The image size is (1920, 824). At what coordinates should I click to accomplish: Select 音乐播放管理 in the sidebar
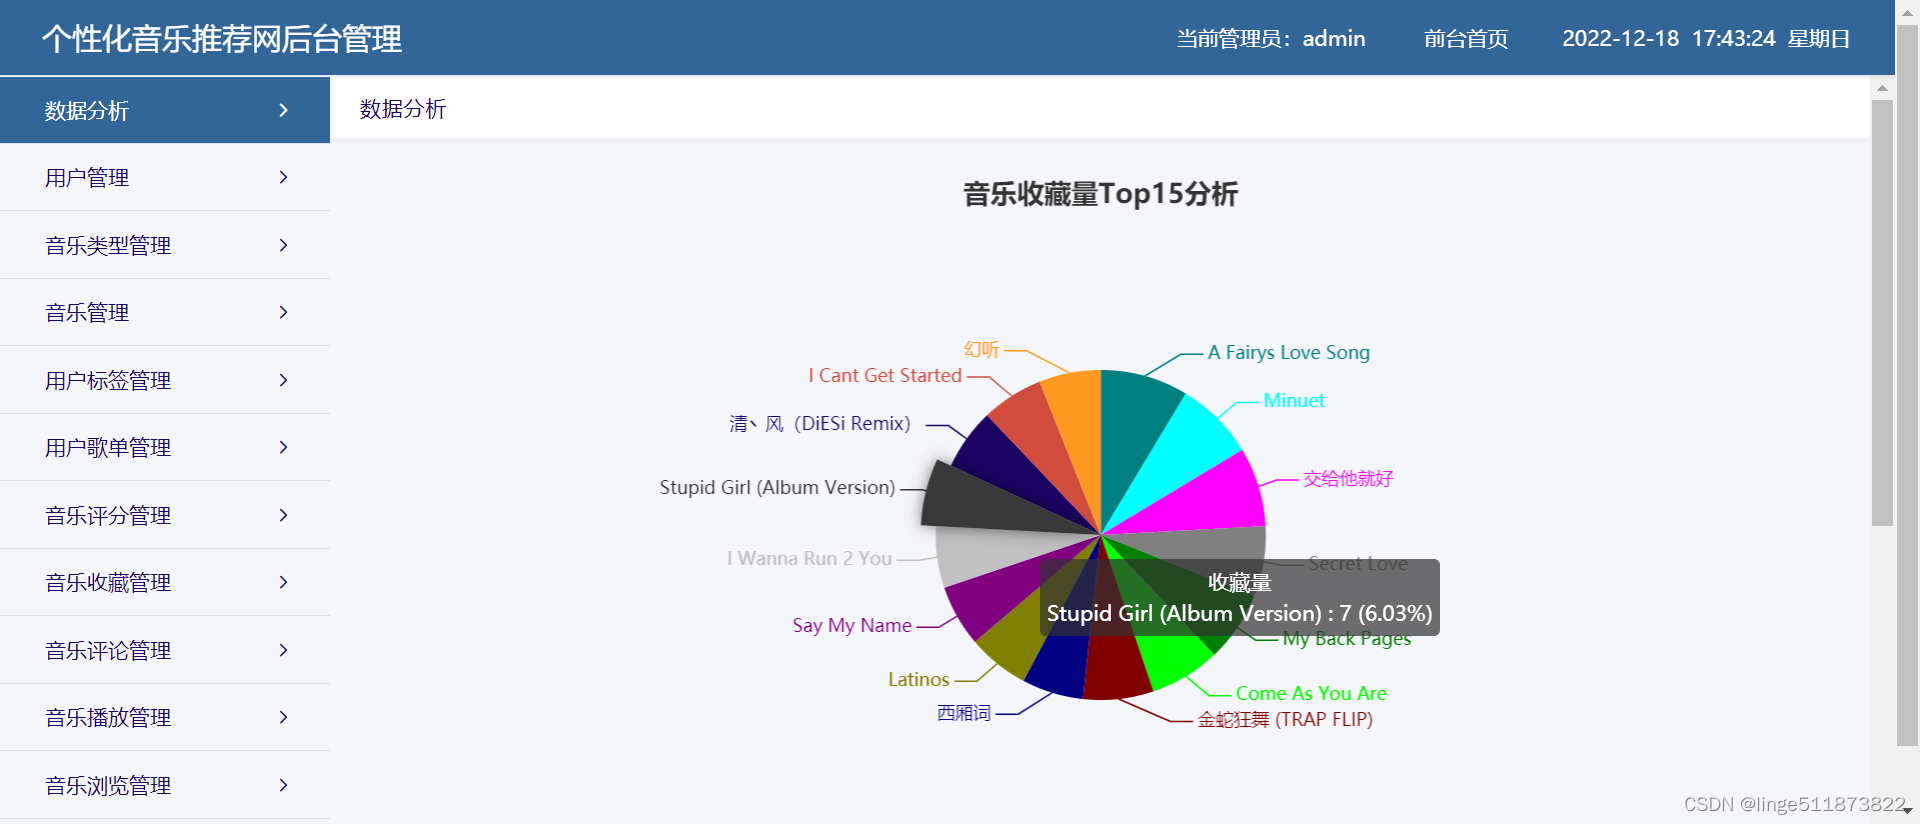(165, 718)
